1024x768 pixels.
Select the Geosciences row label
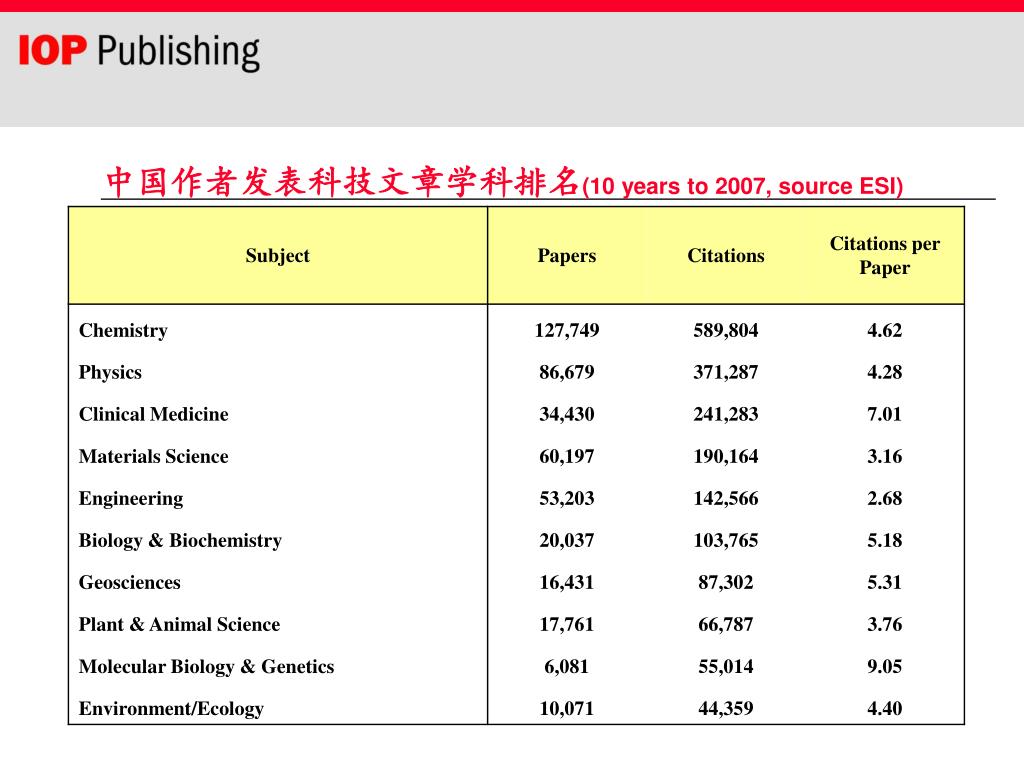[x=129, y=583]
